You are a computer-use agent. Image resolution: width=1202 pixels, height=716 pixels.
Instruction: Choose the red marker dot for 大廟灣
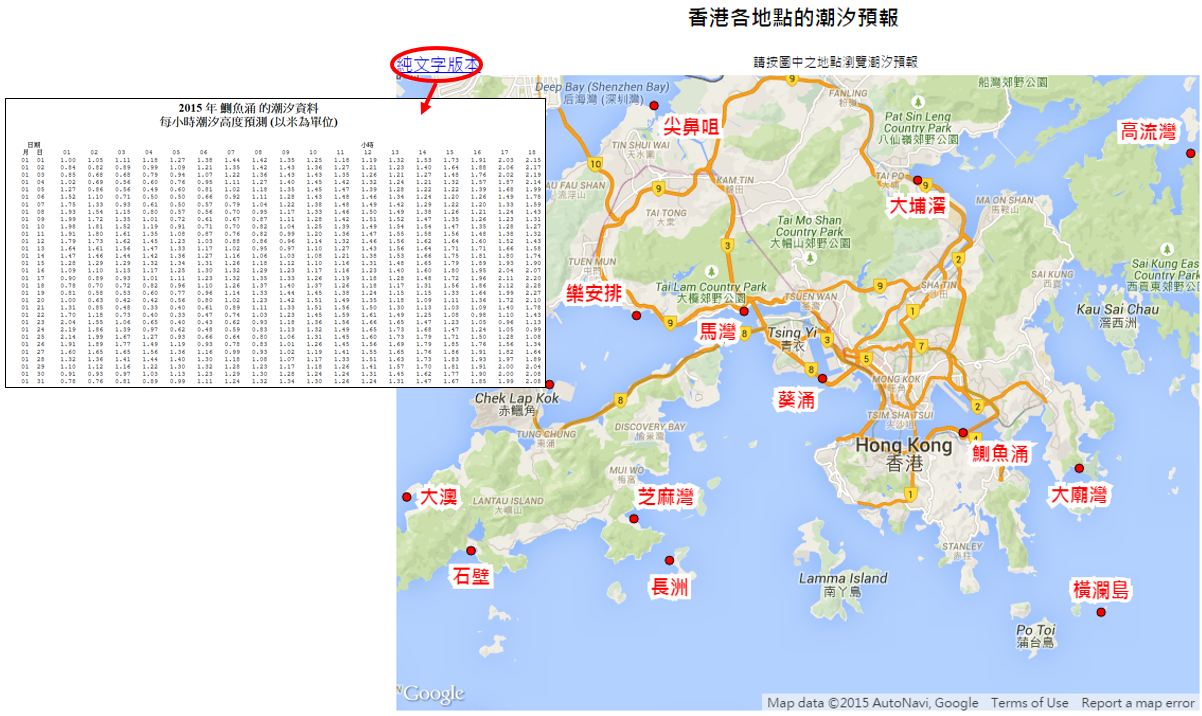point(1079,468)
